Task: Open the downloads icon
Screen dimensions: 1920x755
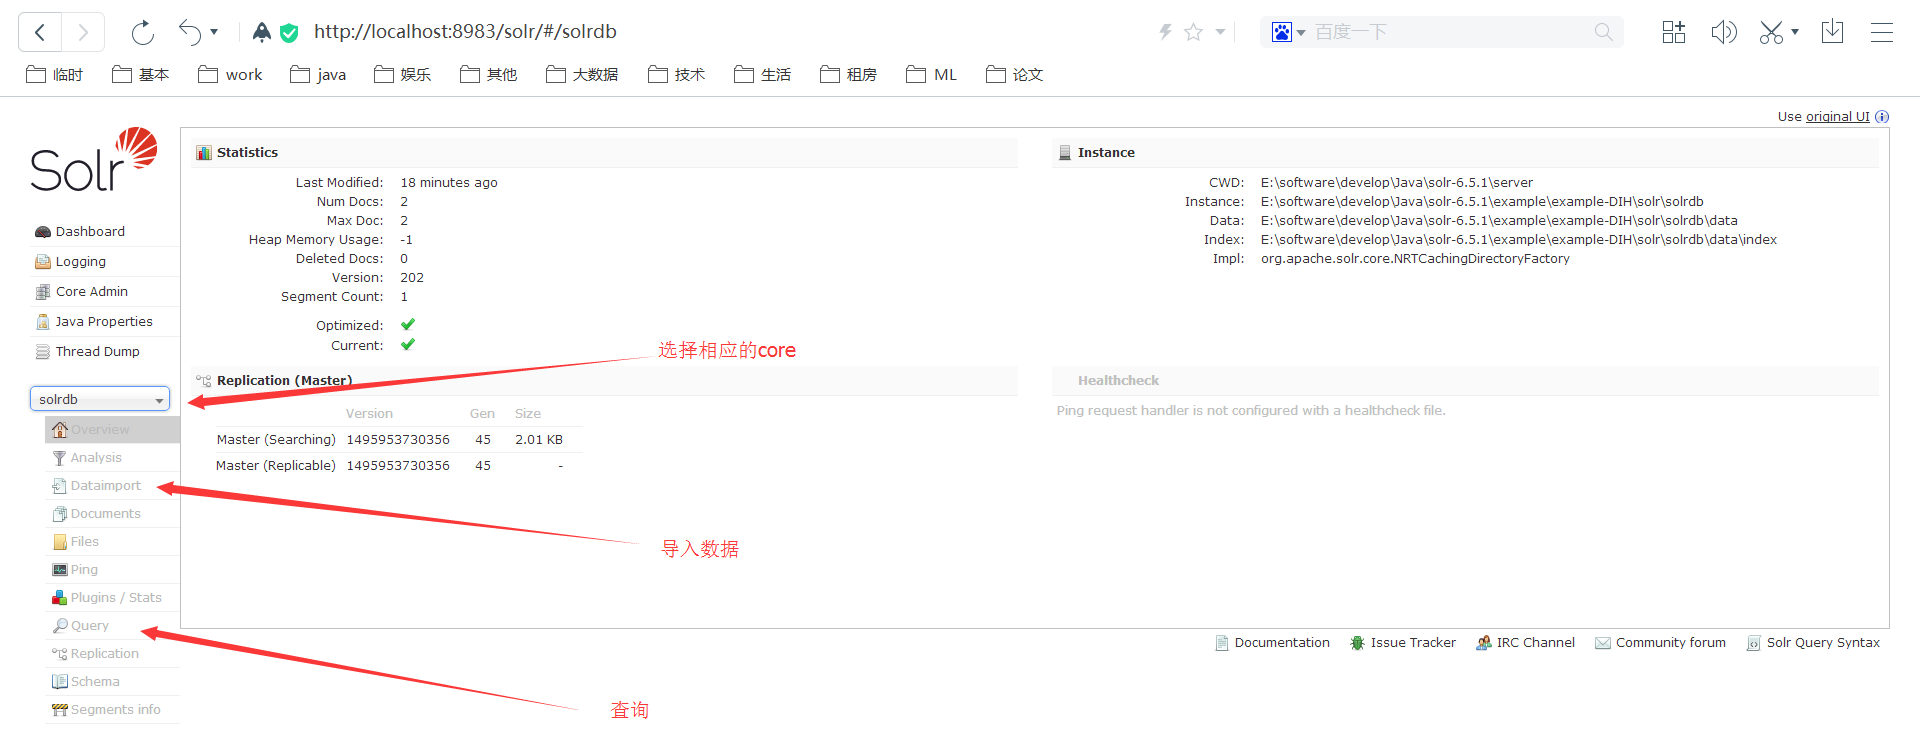Action: 1832,32
